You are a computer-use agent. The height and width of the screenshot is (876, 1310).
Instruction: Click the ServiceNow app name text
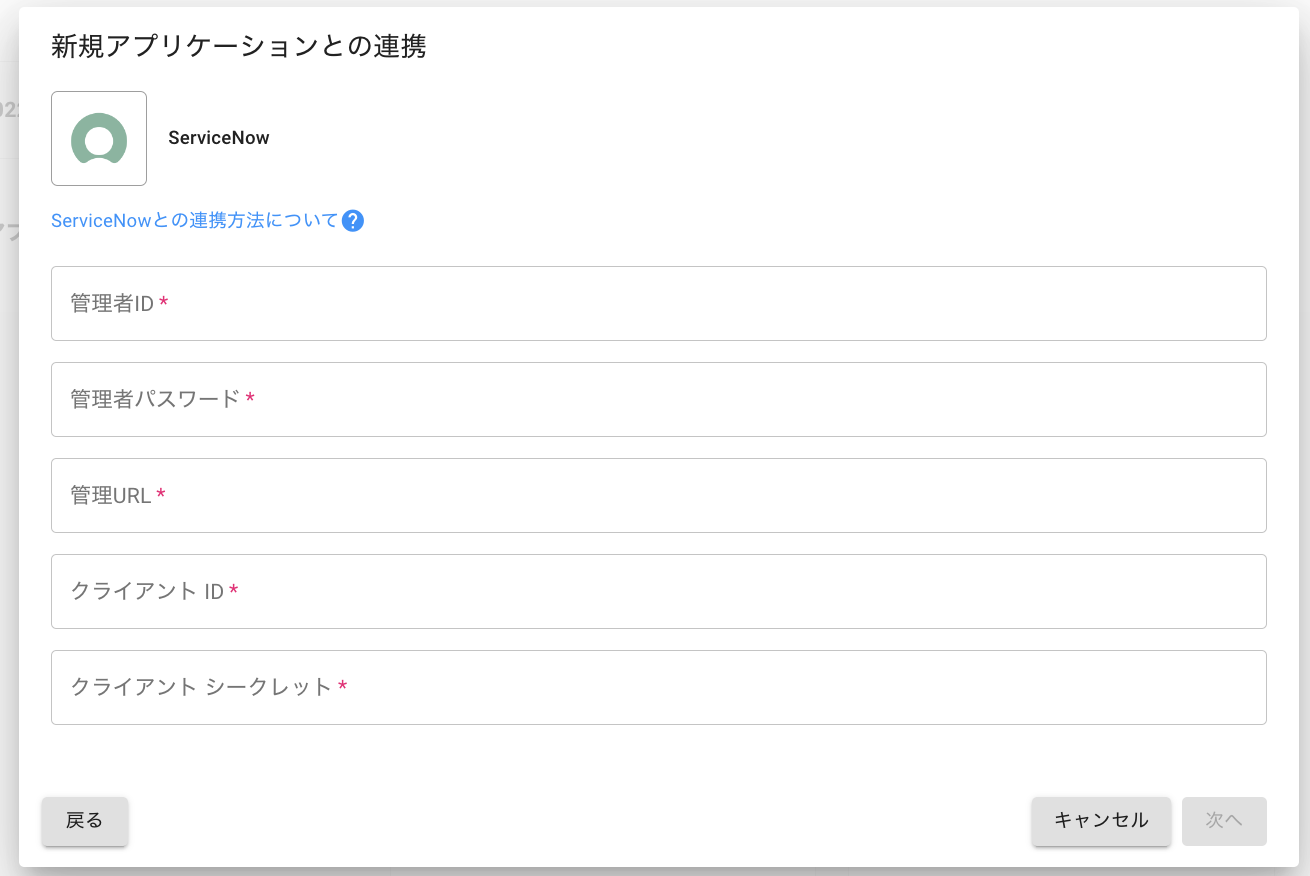pyautogui.click(x=219, y=138)
